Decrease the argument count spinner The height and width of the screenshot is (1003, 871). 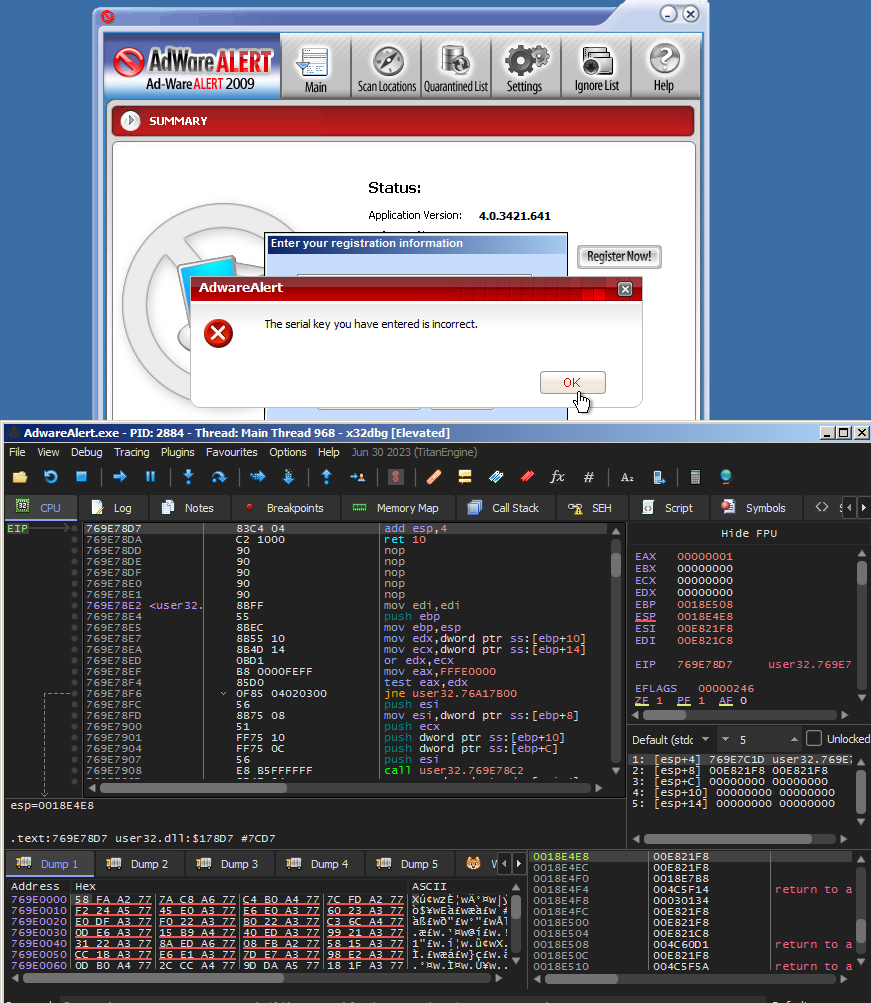click(725, 739)
